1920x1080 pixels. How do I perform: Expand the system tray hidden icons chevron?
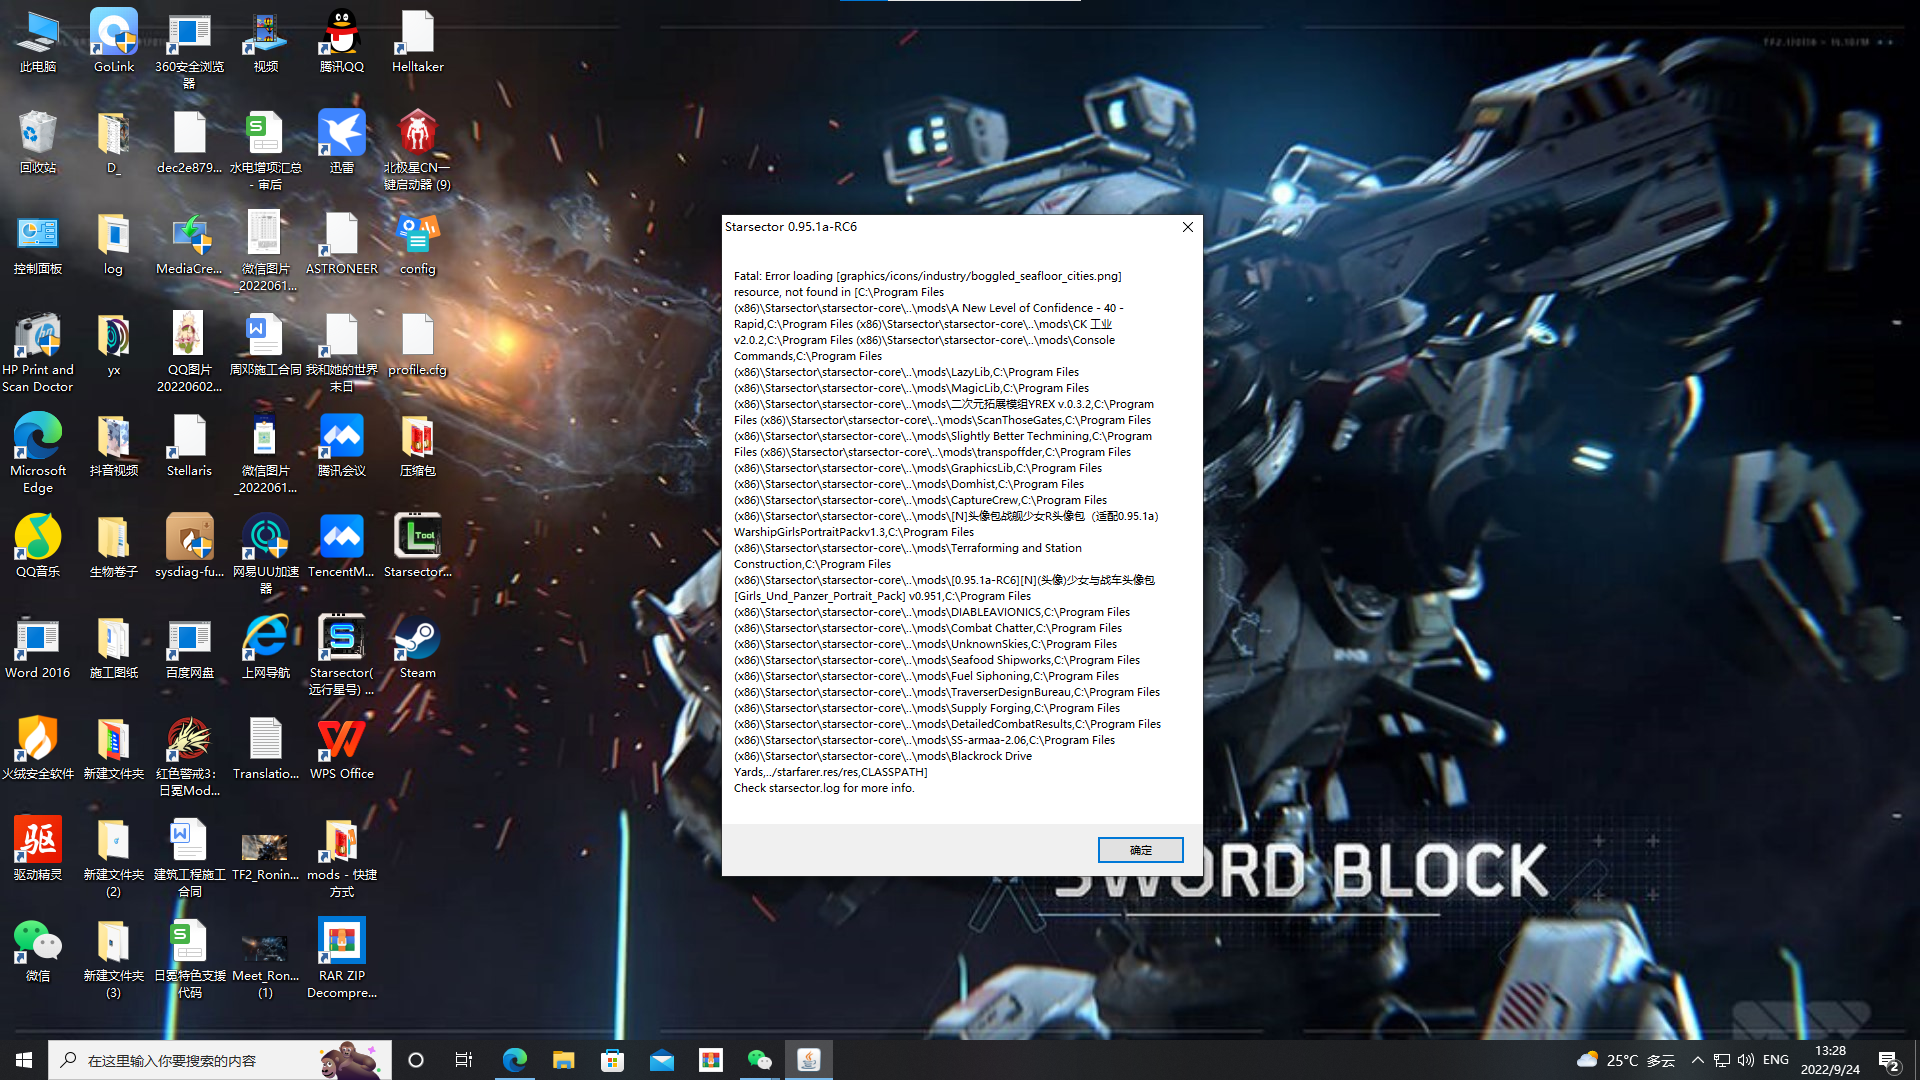click(1697, 1060)
